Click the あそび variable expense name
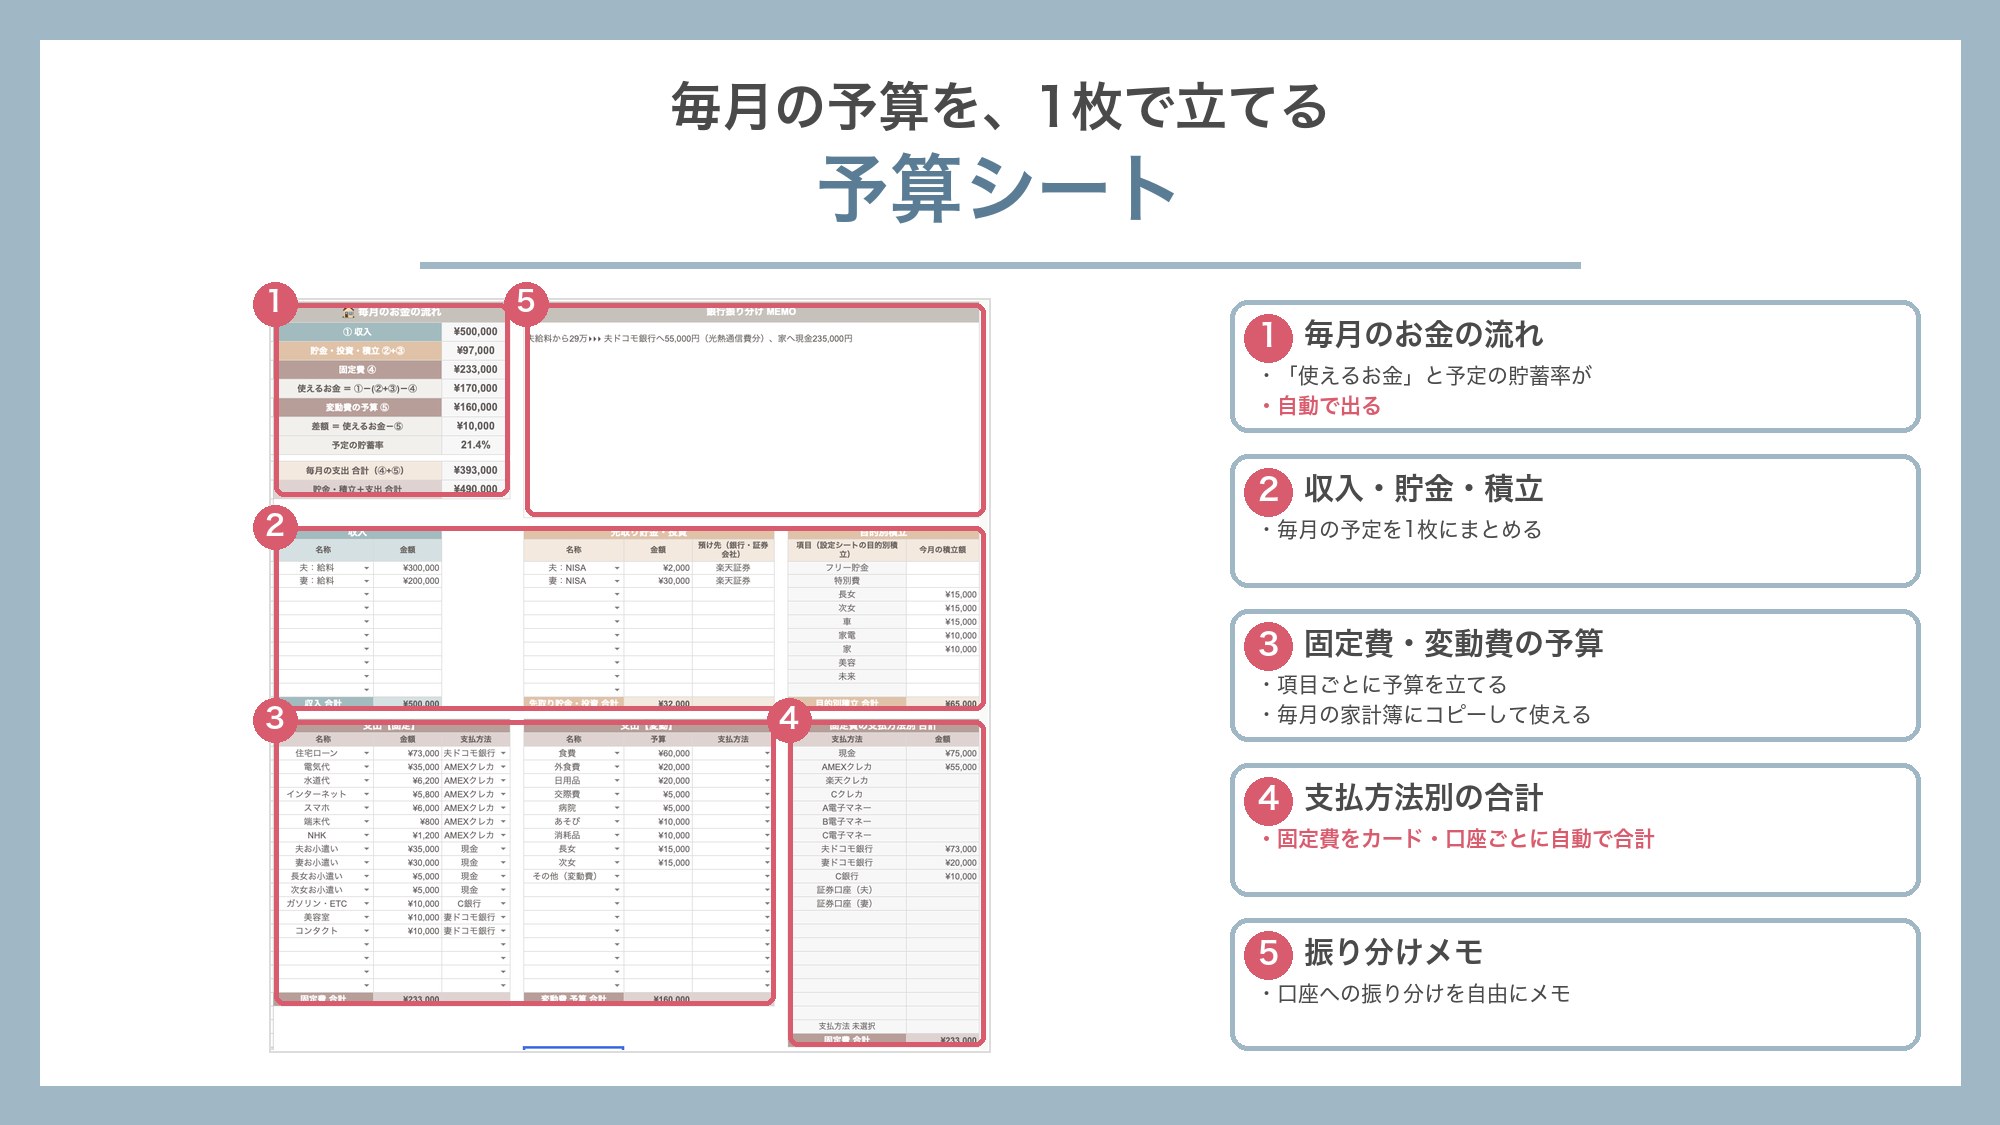The width and height of the screenshot is (2000, 1125). [x=567, y=822]
